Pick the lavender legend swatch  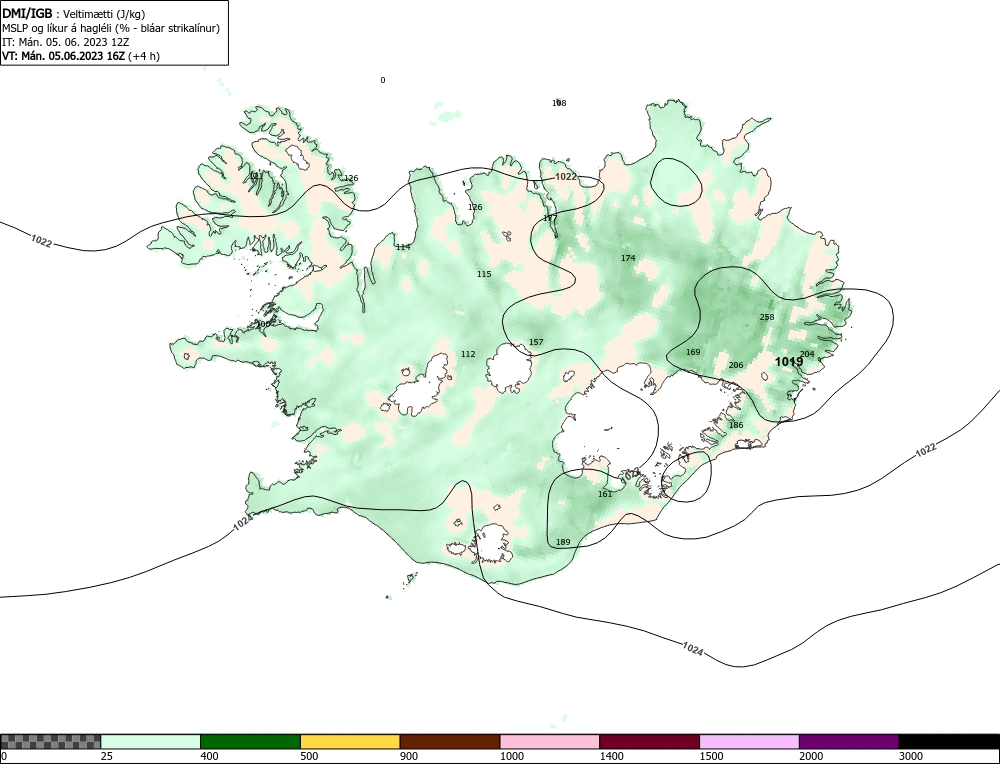click(749, 741)
